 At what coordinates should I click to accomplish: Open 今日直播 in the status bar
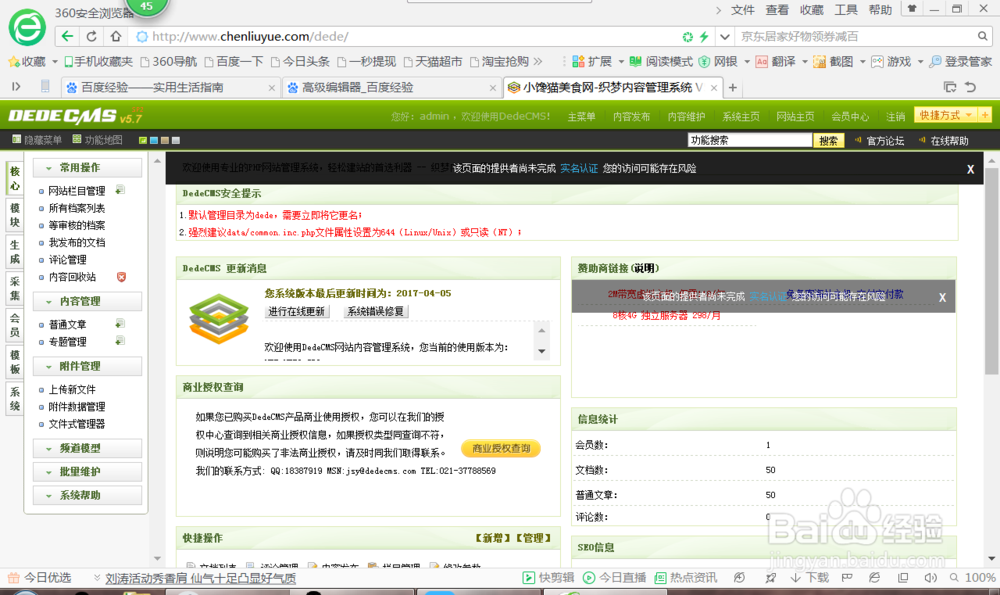point(615,578)
